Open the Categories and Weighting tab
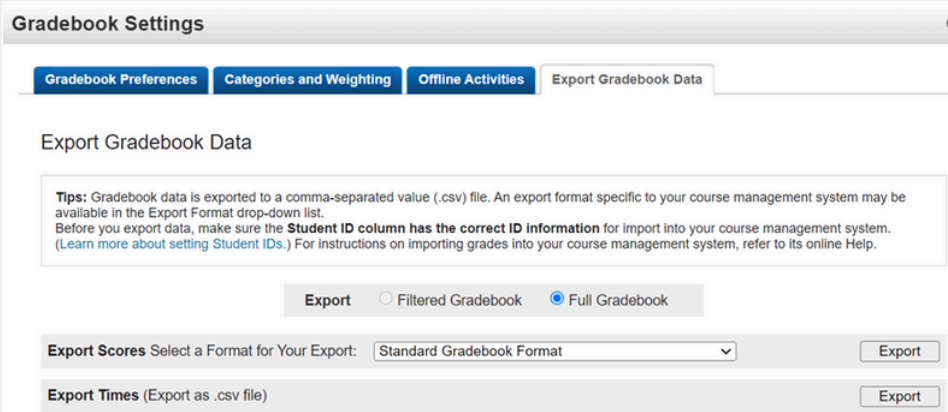The height and width of the screenshot is (412, 948). (307, 80)
